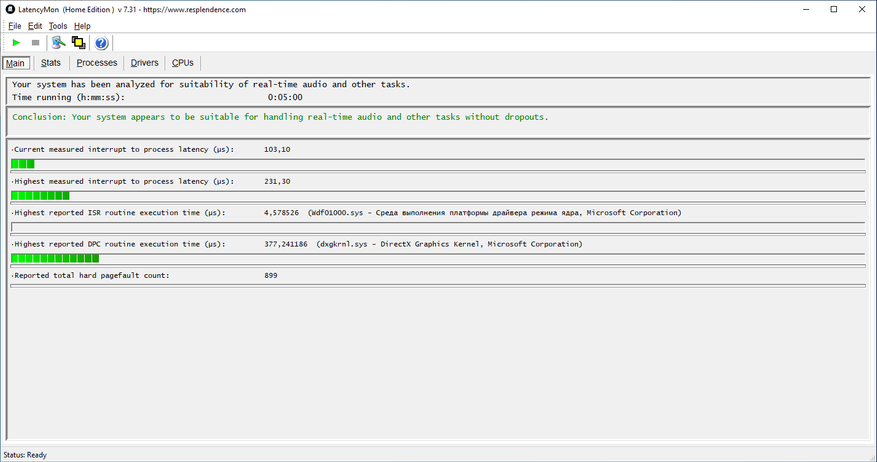Open the File menu
877x462 pixels.
coord(15,26)
